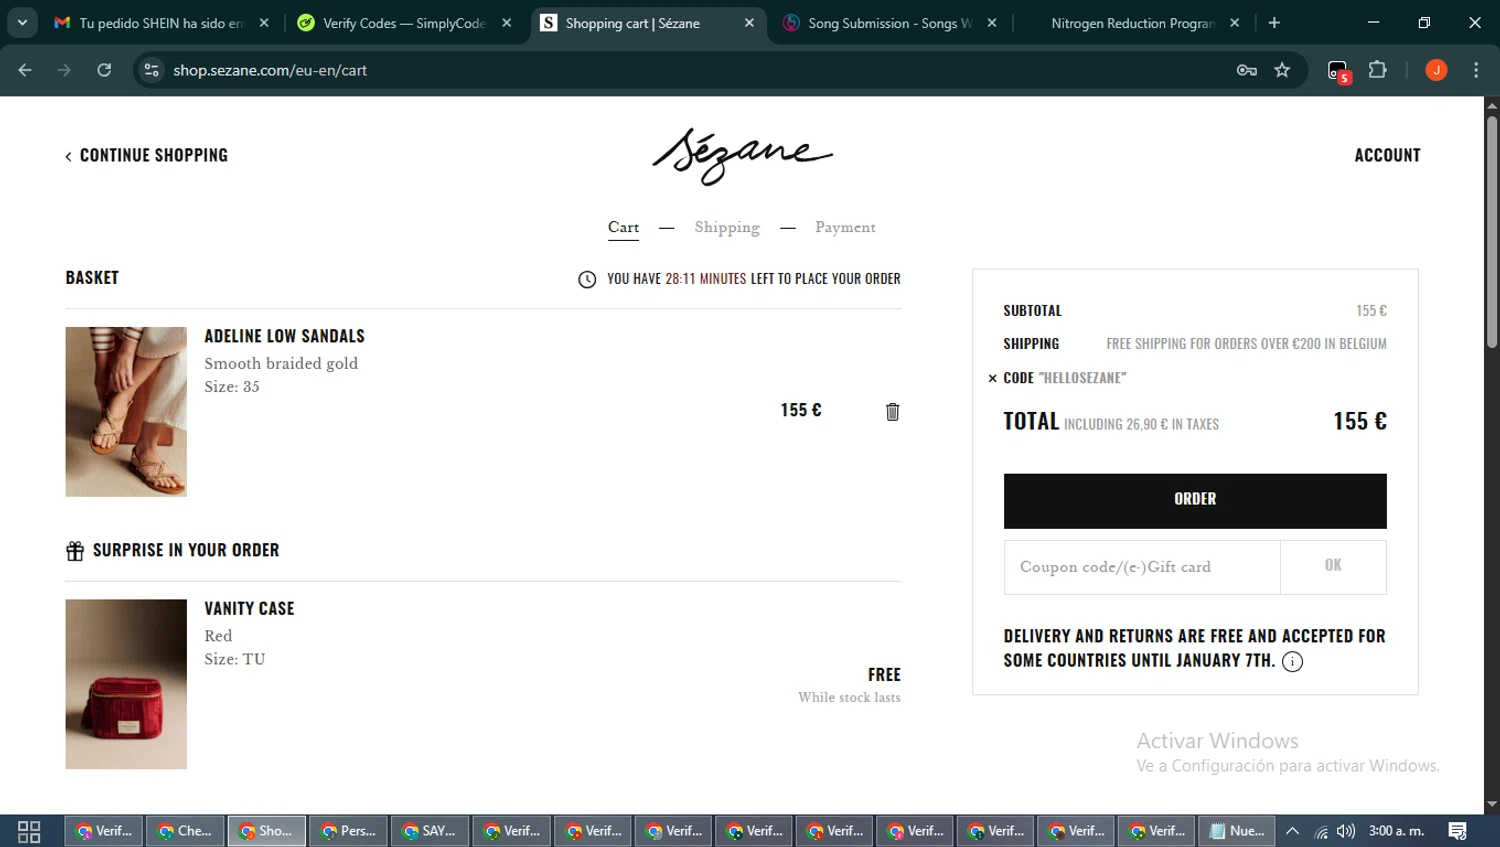Click the While stock lasts note

(x=849, y=698)
